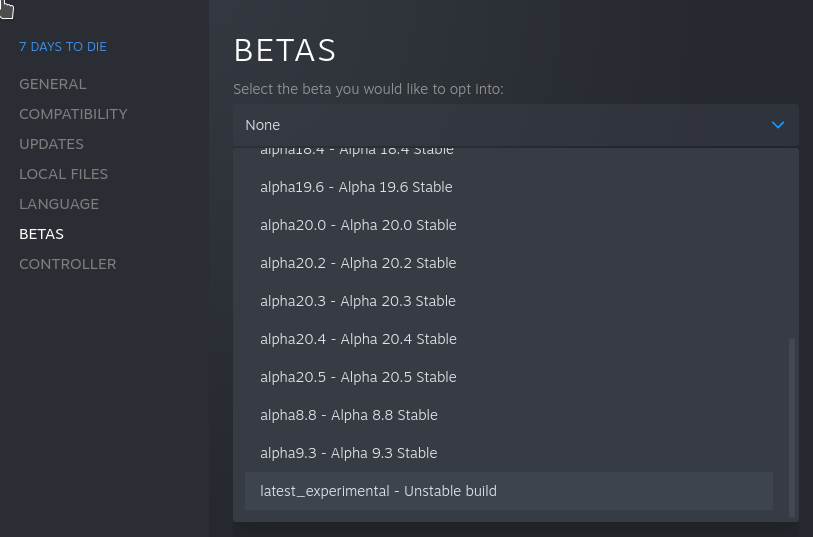Select alpha20.3 - Alpha 20.3 Stable
The image size is (813, 537).
[358, 301]
